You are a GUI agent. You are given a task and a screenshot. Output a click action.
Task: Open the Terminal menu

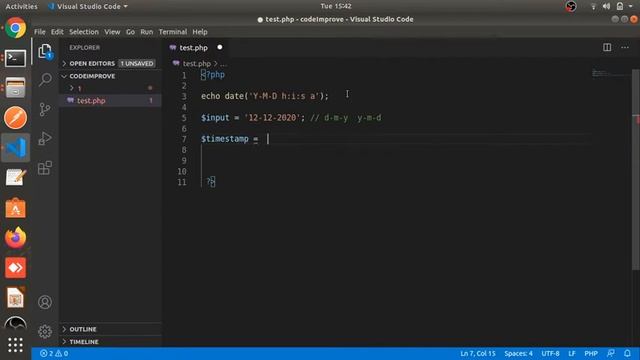point(173,32)
